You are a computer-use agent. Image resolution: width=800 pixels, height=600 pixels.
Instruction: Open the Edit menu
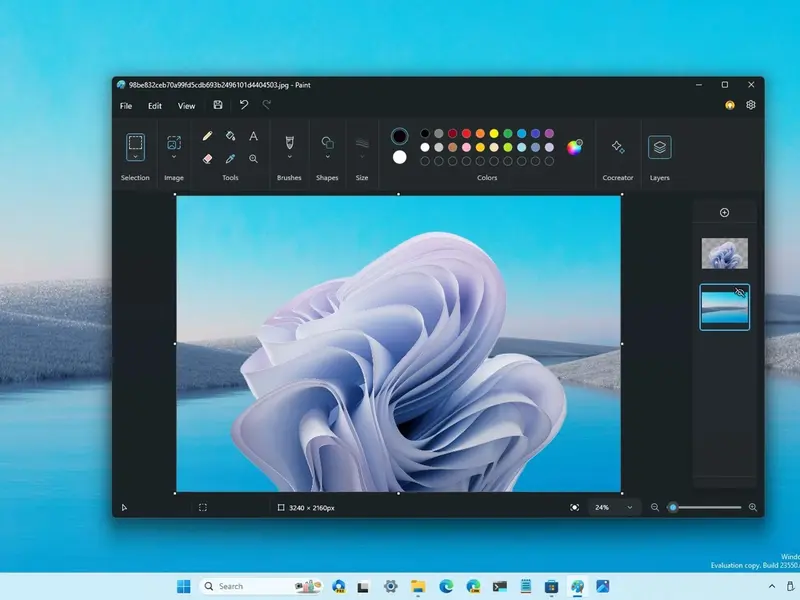pos(155,106)
